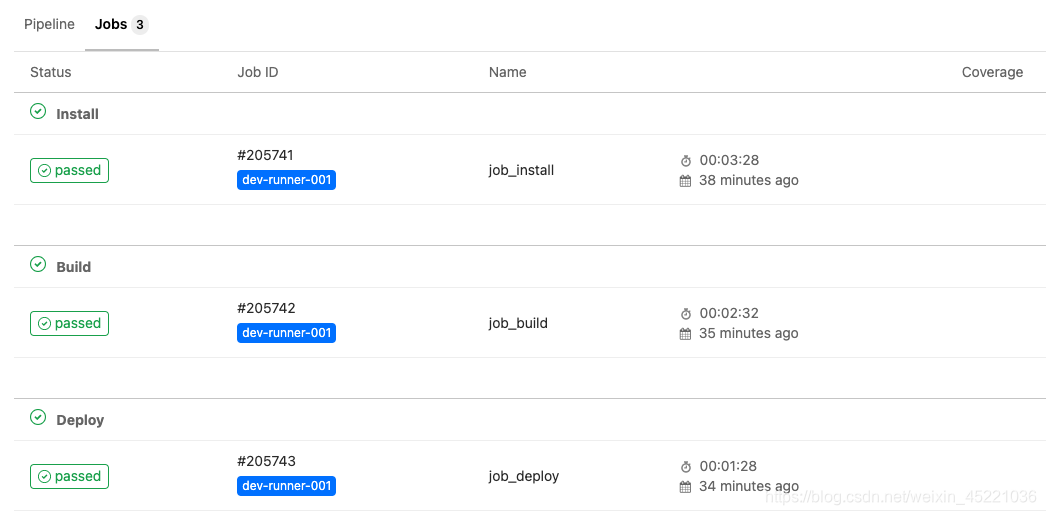Click the duration 00:03:28
1046x515 pixels.
tap(729, 160)
